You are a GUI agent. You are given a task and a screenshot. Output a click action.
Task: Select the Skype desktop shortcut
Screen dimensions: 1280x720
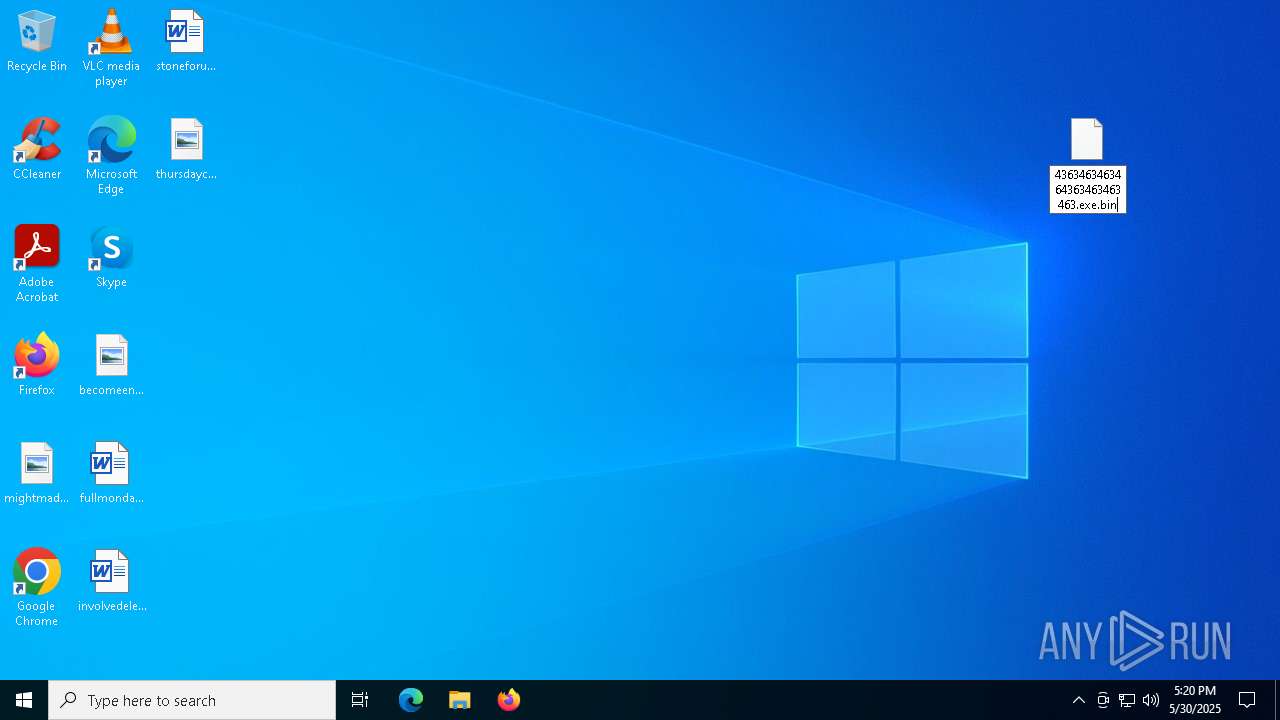[111, 256]
